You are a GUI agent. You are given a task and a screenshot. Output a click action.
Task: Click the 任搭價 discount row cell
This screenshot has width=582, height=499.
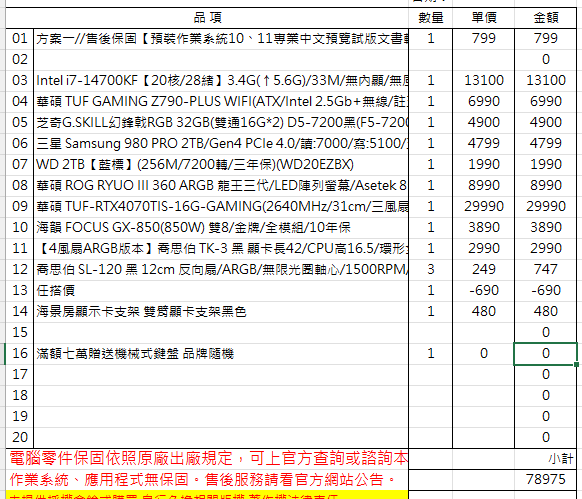click(x=221, y=290)
